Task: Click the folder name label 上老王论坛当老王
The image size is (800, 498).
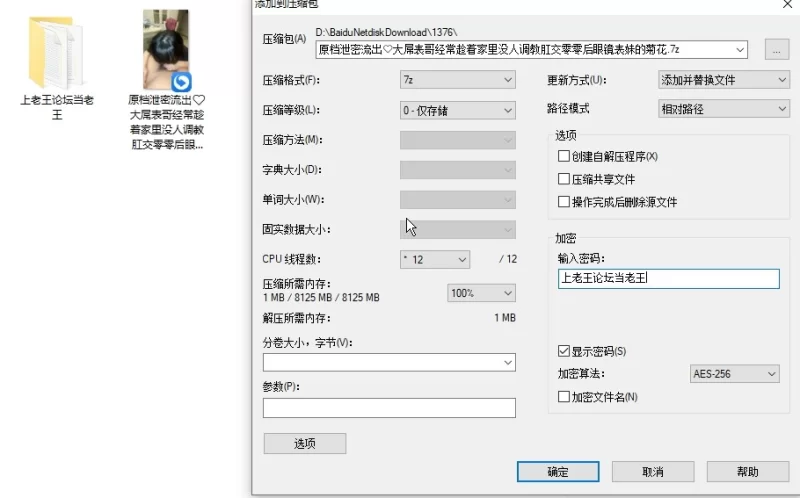Action: 57,107
